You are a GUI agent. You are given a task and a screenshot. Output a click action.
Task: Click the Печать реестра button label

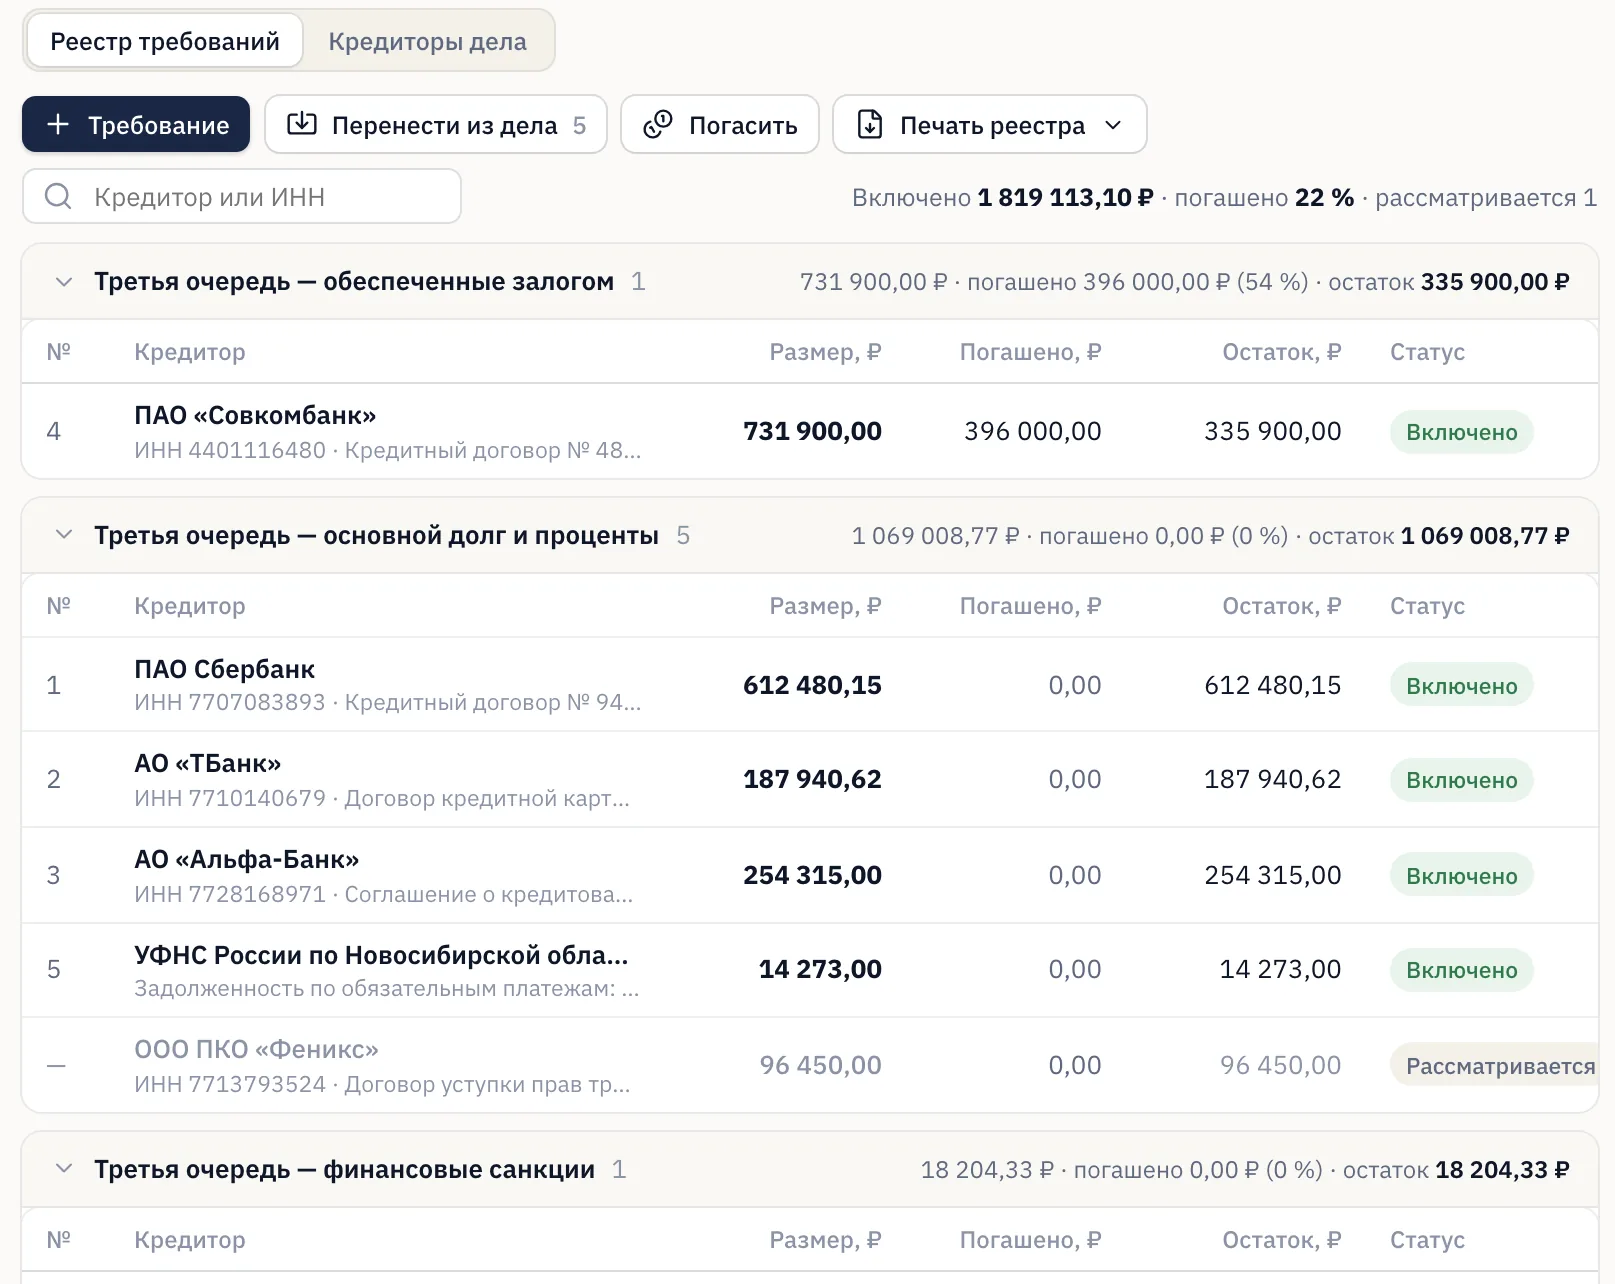click(992, 125)
